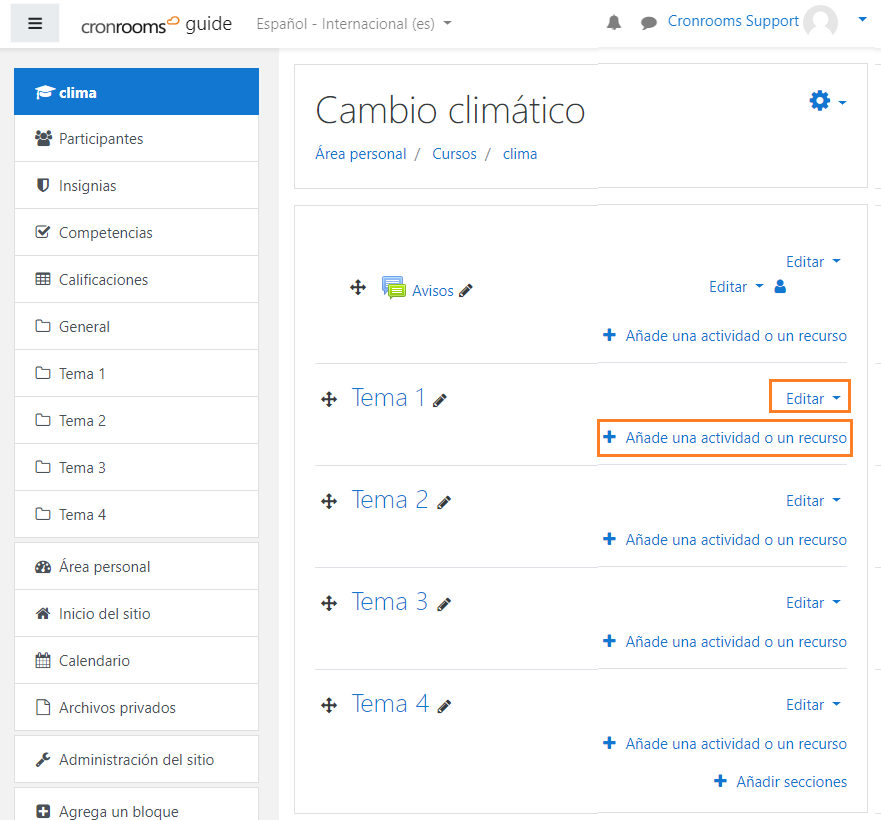
Task: Open the notifications bell icon
Action: click(614, 22)
